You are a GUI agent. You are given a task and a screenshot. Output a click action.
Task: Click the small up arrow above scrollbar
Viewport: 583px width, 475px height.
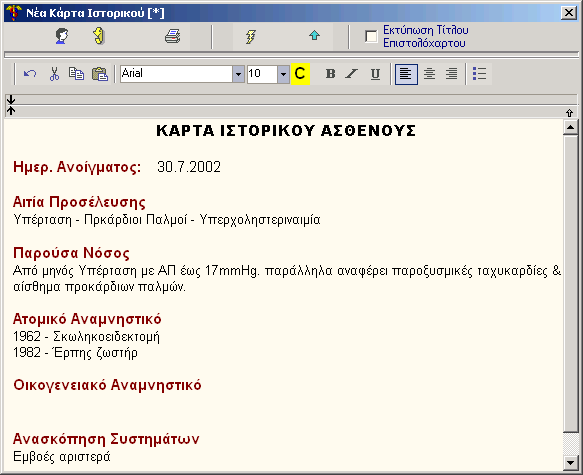569,113
